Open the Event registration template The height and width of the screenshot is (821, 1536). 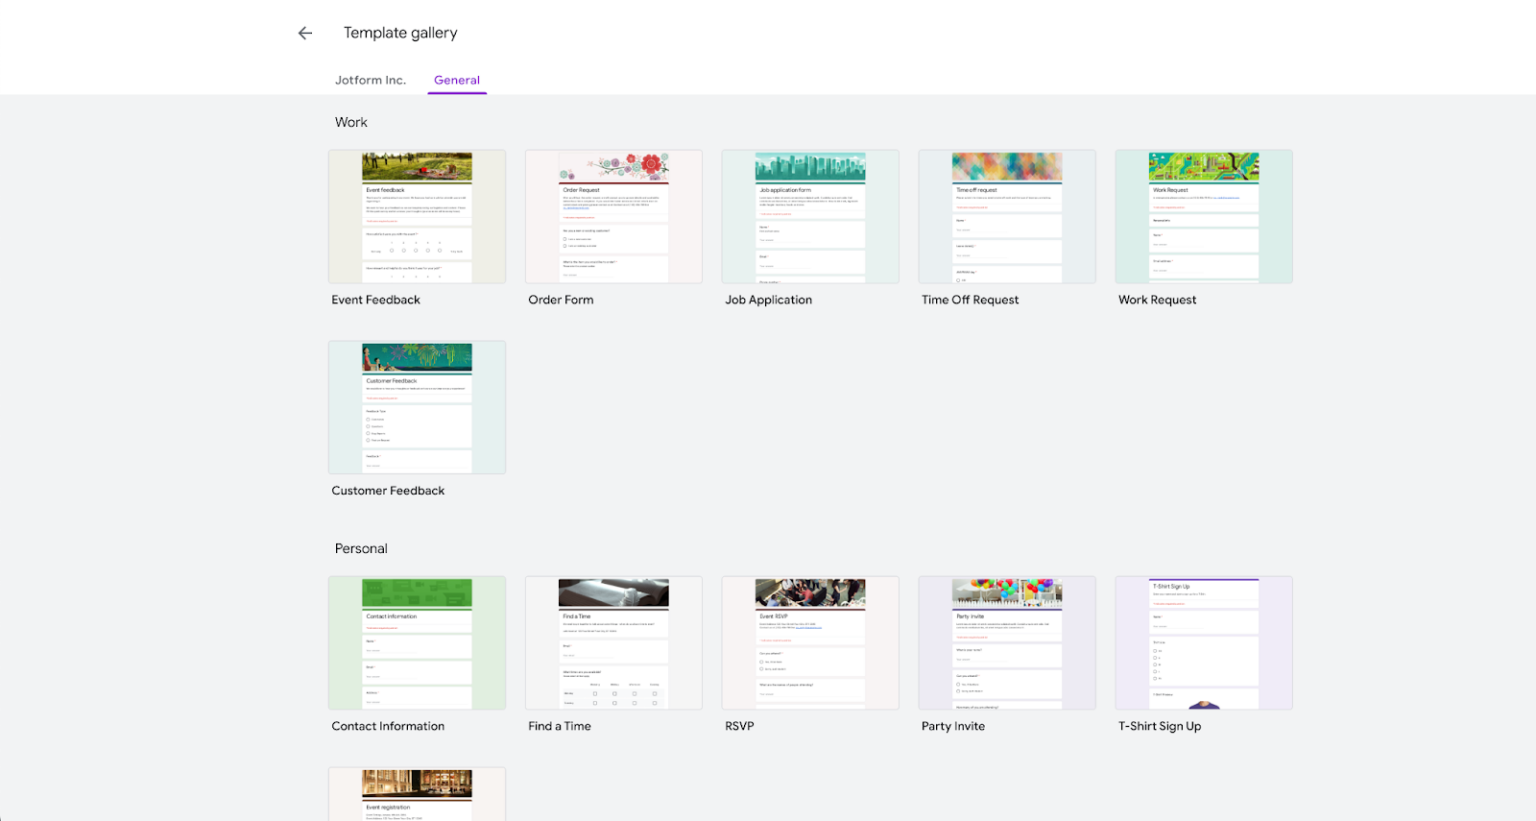416,795
